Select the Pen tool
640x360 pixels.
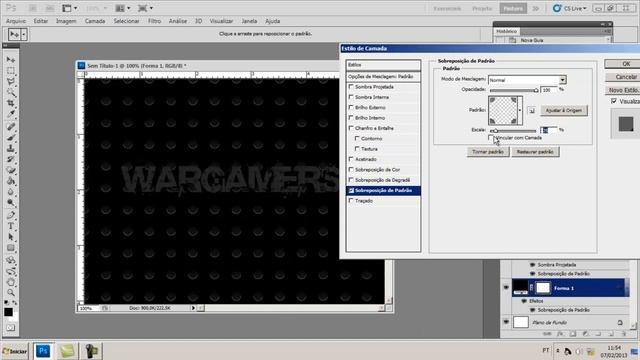[x=11, y=215]
